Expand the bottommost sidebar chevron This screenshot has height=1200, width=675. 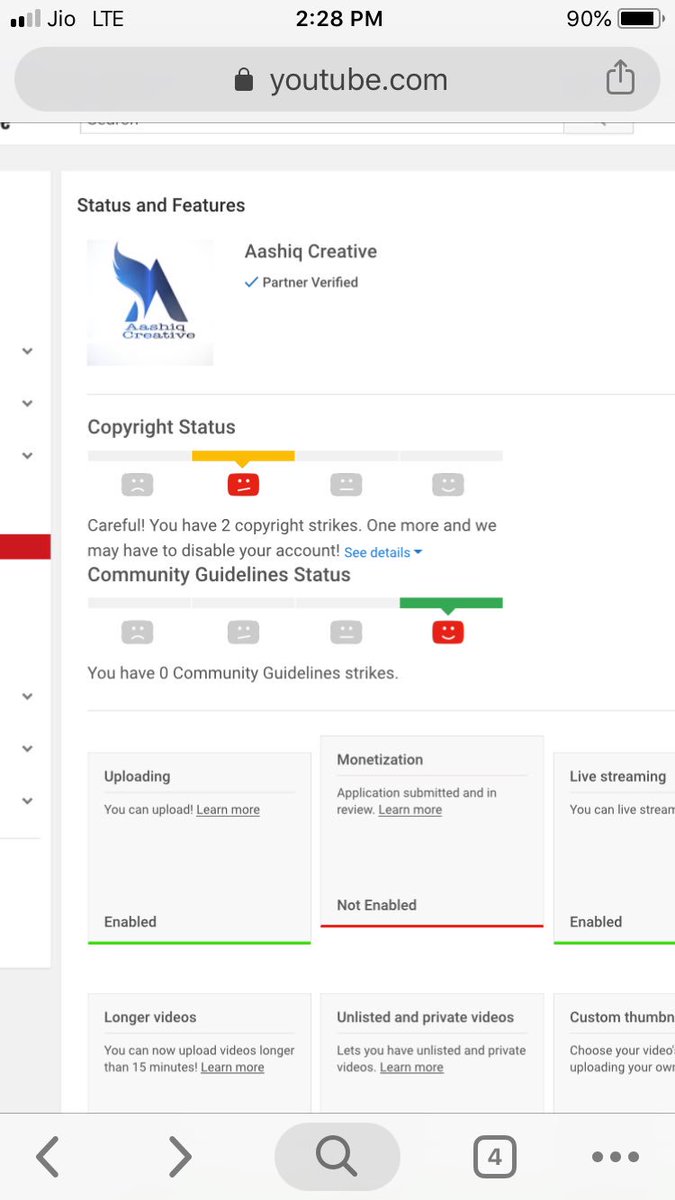pyautogui.click(x=28, y=800)
